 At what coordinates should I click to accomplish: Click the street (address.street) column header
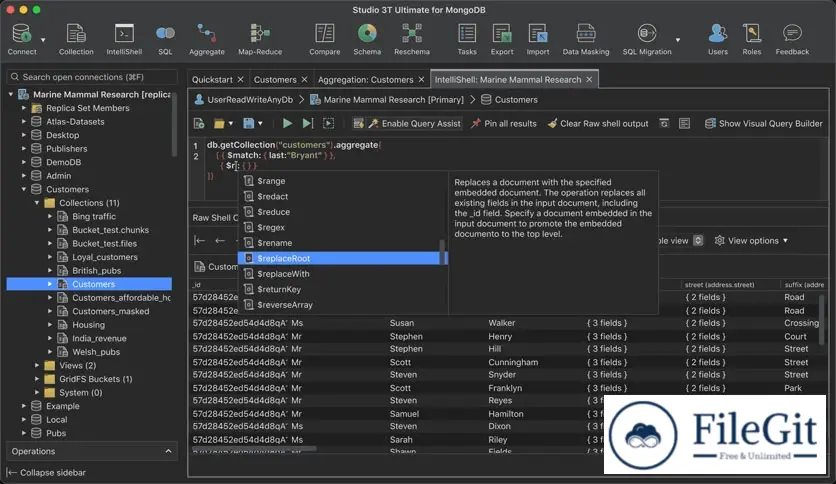tap(719, 285)
